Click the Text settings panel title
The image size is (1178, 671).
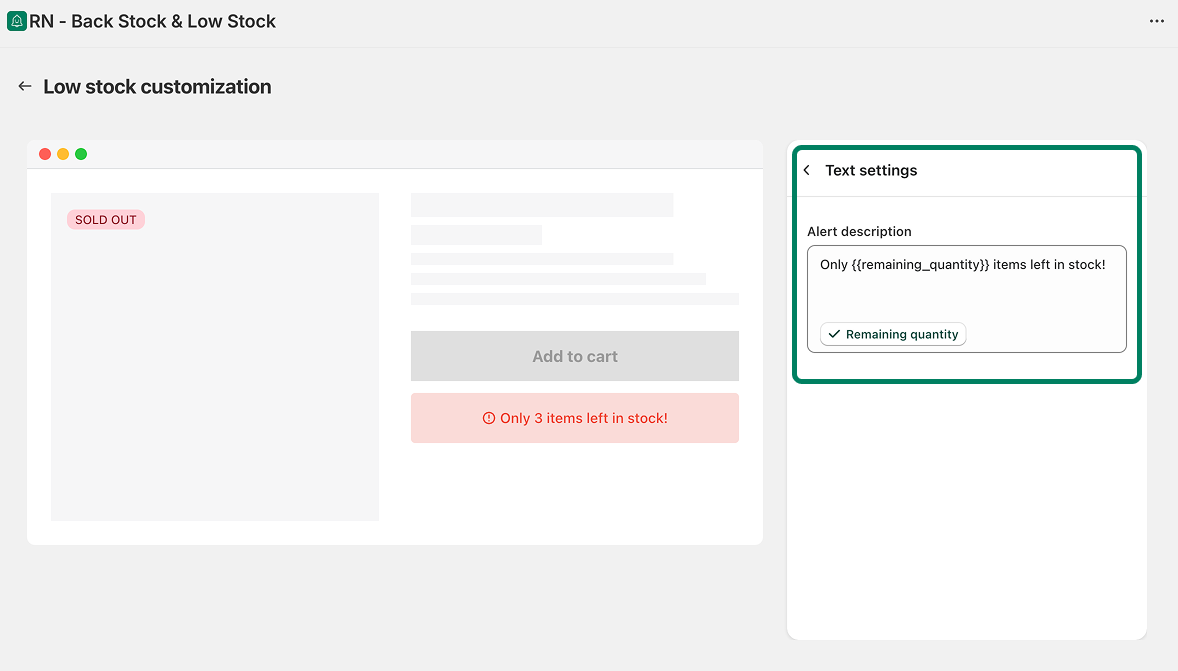[x=871, y=171]
